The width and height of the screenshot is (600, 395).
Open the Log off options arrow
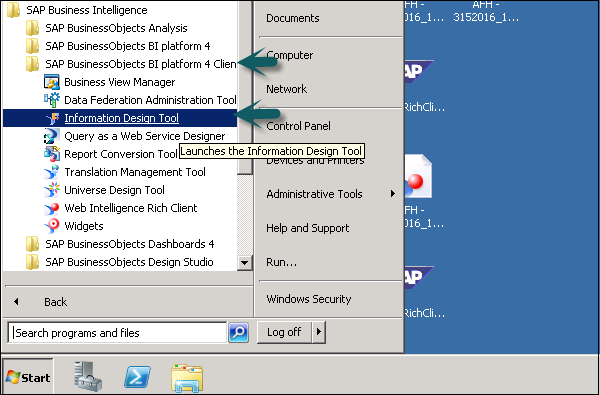319,332
